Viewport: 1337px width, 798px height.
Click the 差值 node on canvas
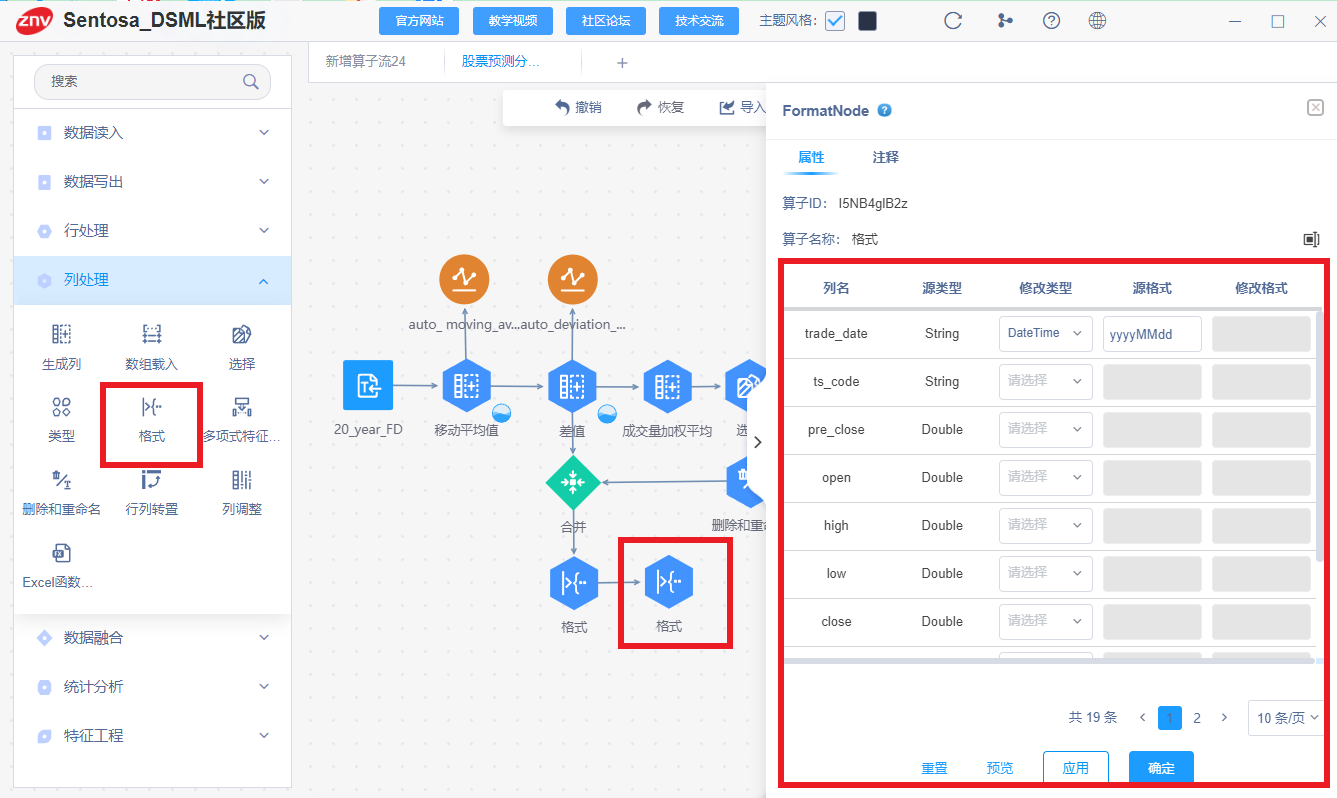[x=572, y=385]
